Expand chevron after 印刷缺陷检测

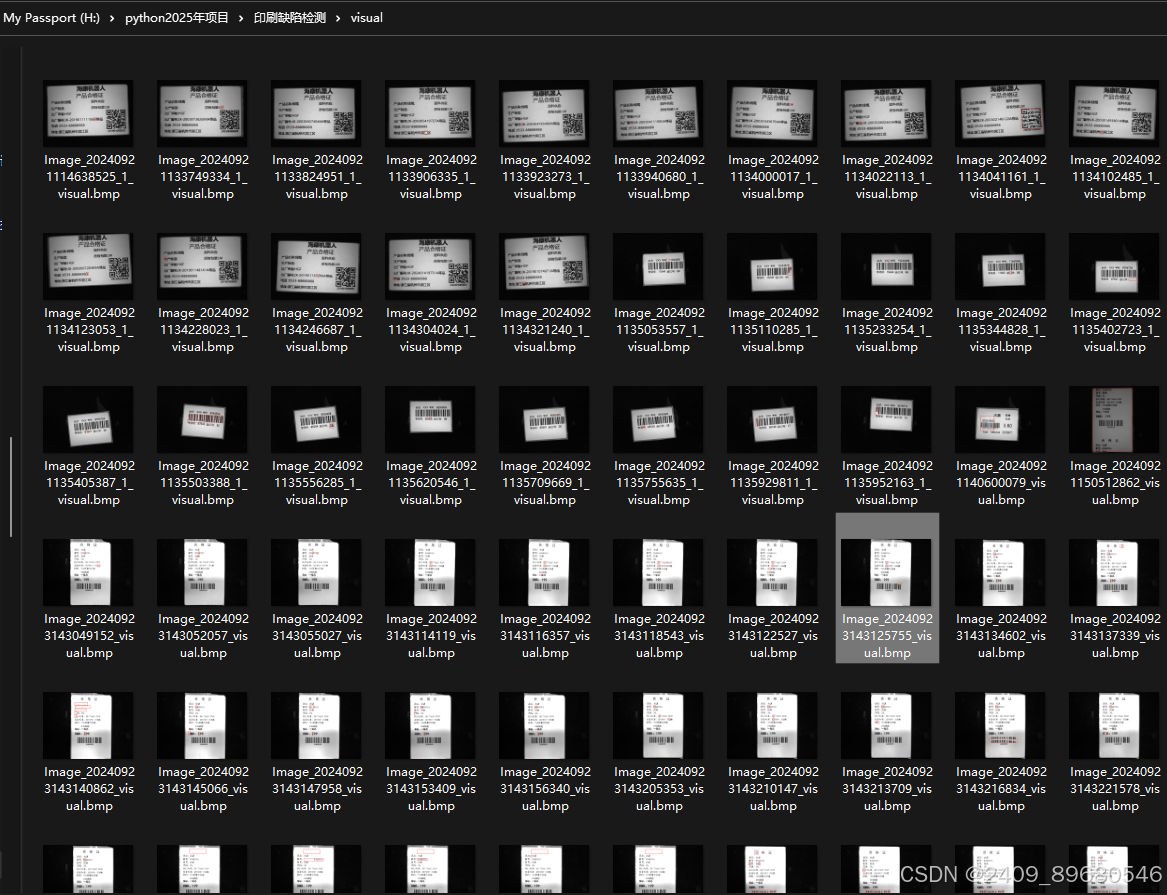[338, 18]
